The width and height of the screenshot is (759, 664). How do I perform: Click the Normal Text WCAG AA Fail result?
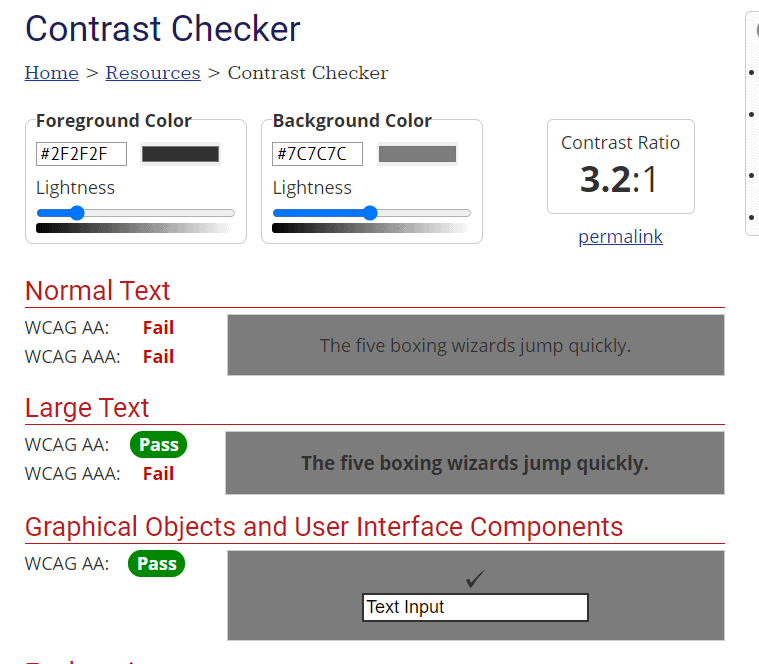coord(158,328)
